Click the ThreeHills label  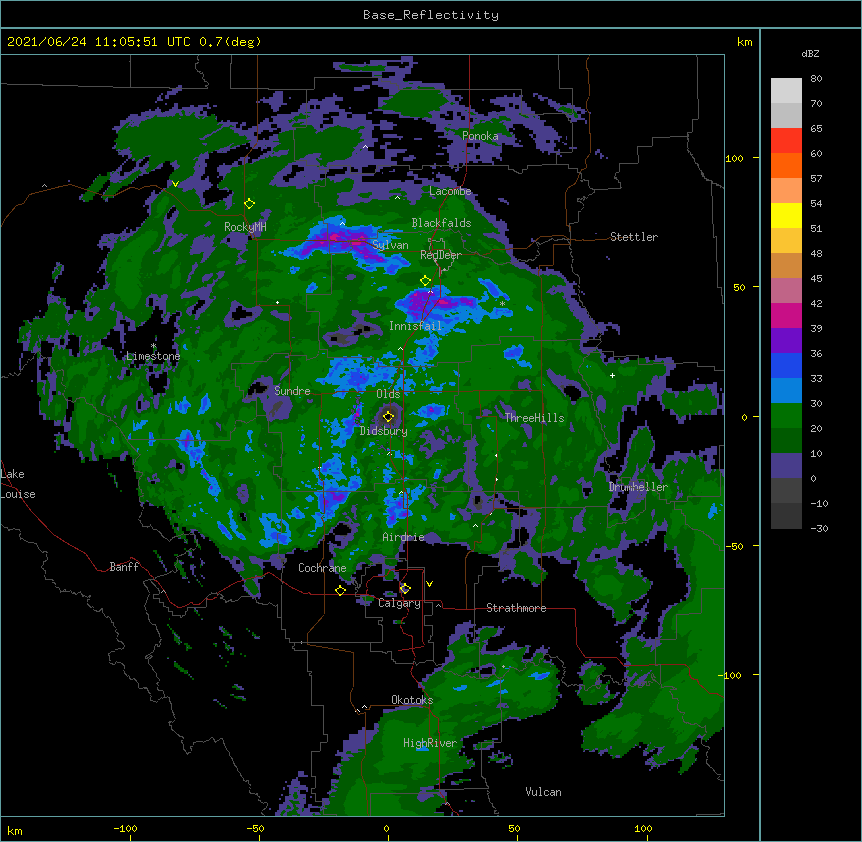tap(534, 418)
